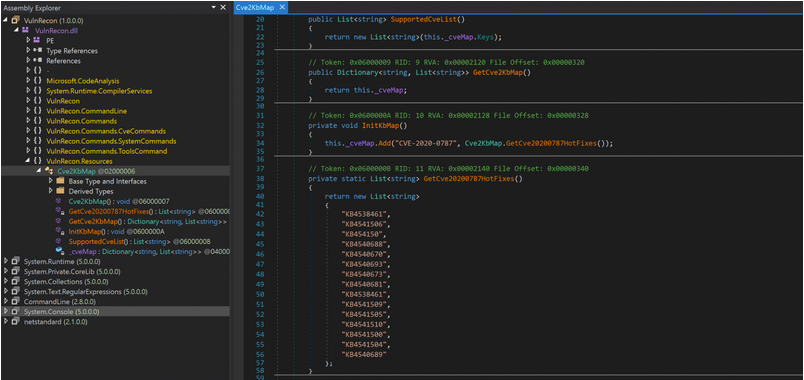Click SupportedCveList method name on code line 20
Image resolution: width=804 pixels, height=380 pixels.
point(424,19)
